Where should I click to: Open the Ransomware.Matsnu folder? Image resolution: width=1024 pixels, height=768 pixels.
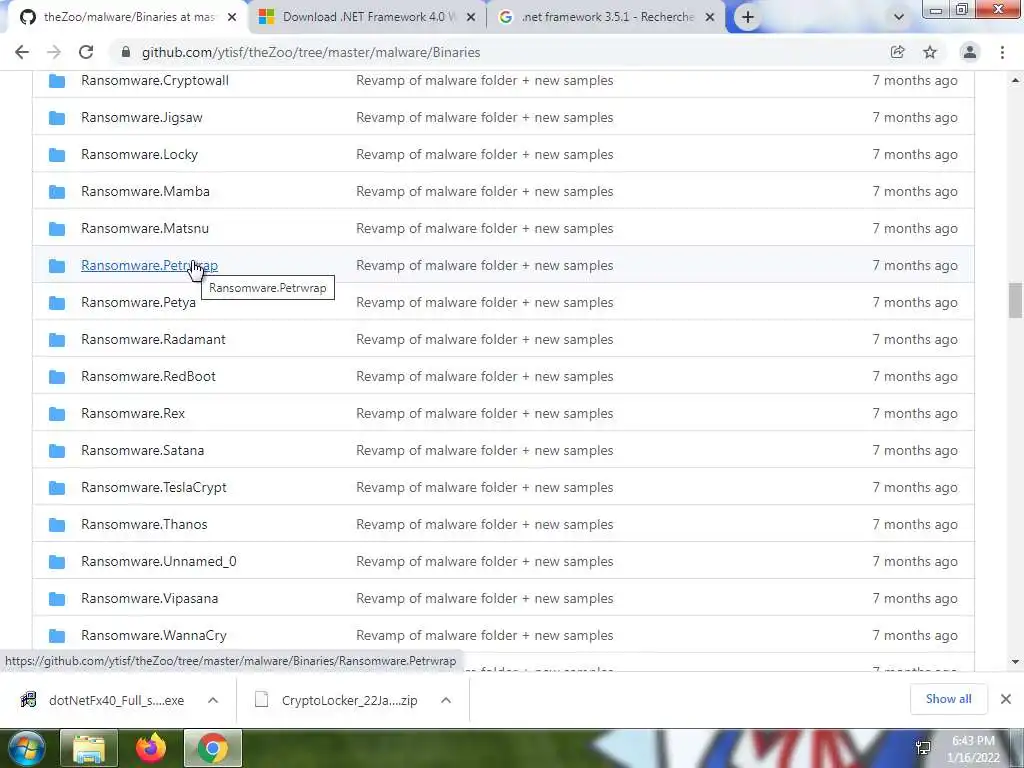coord(145,229)
